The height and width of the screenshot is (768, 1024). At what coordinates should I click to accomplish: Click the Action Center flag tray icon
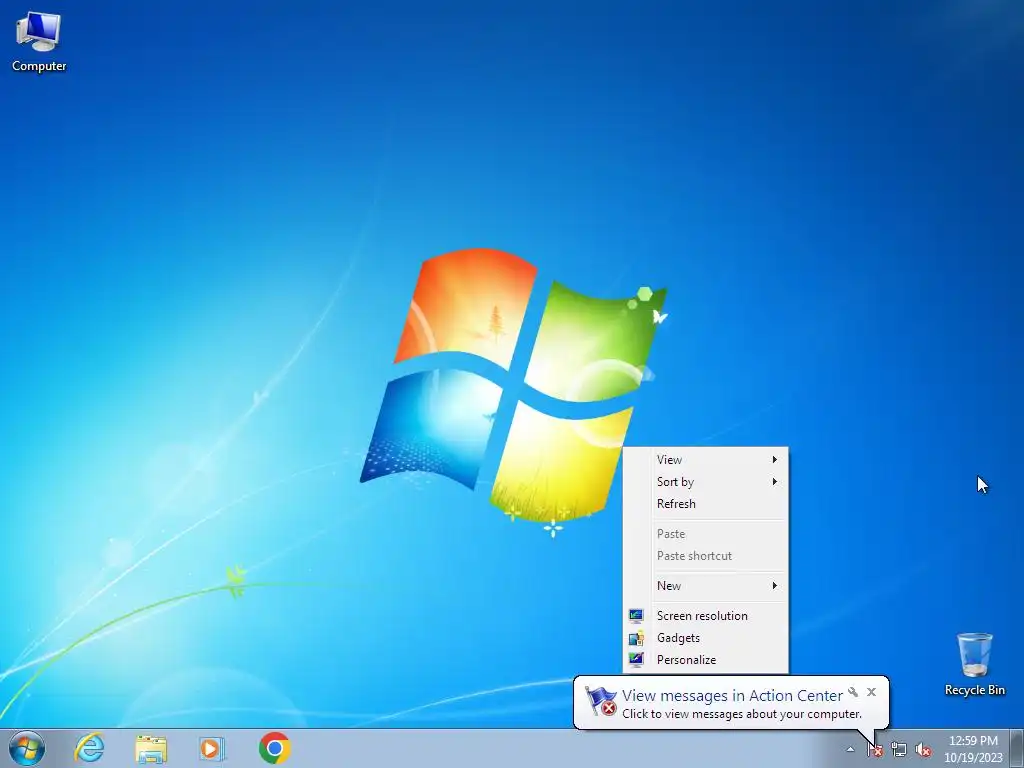[875, 750]
